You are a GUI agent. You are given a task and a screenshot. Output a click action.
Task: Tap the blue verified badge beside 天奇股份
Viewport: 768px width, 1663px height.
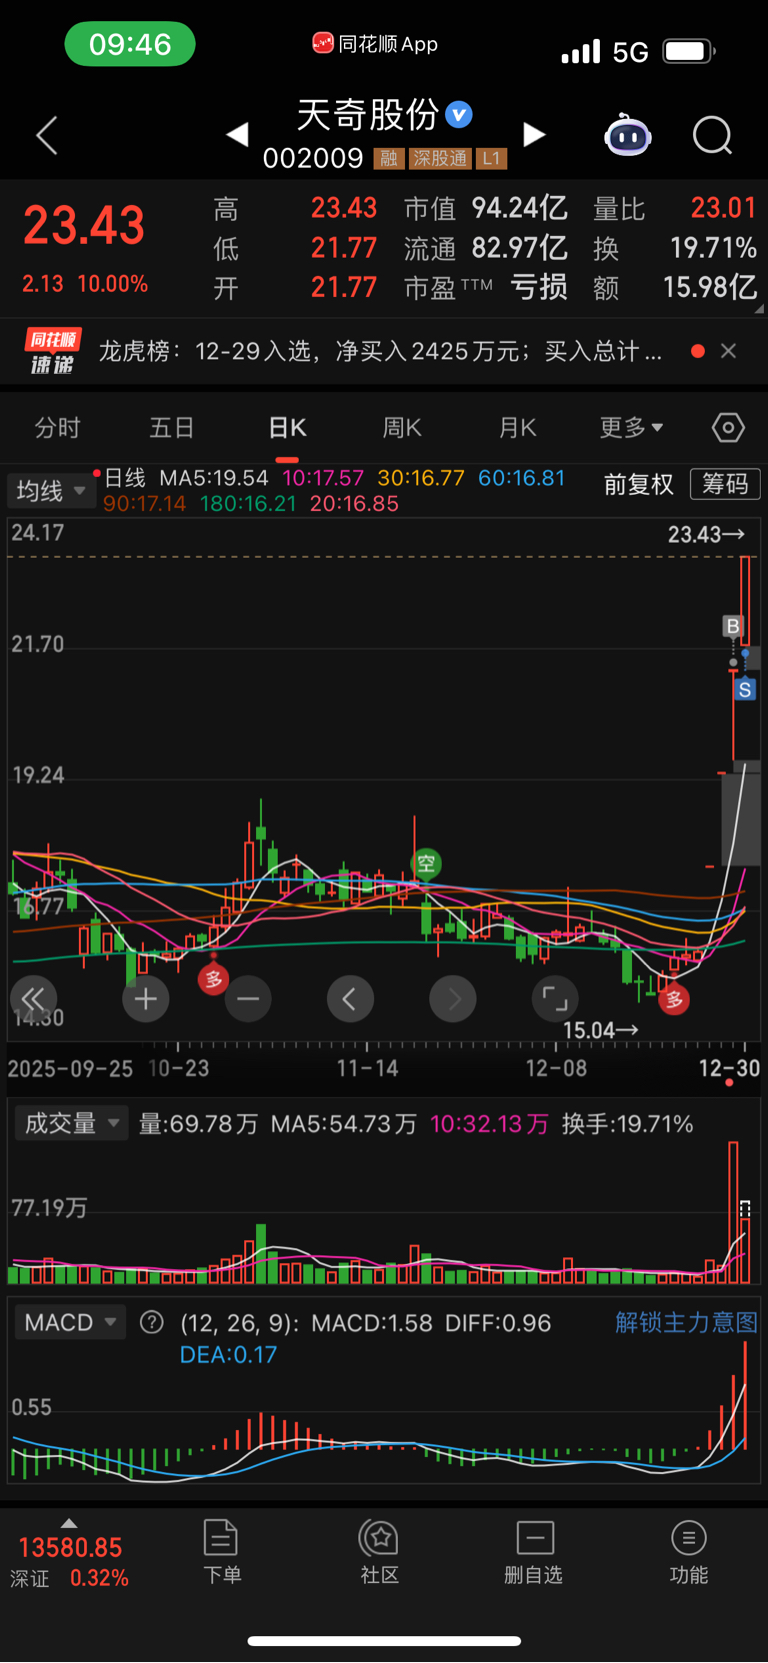(x=459, y=115)
